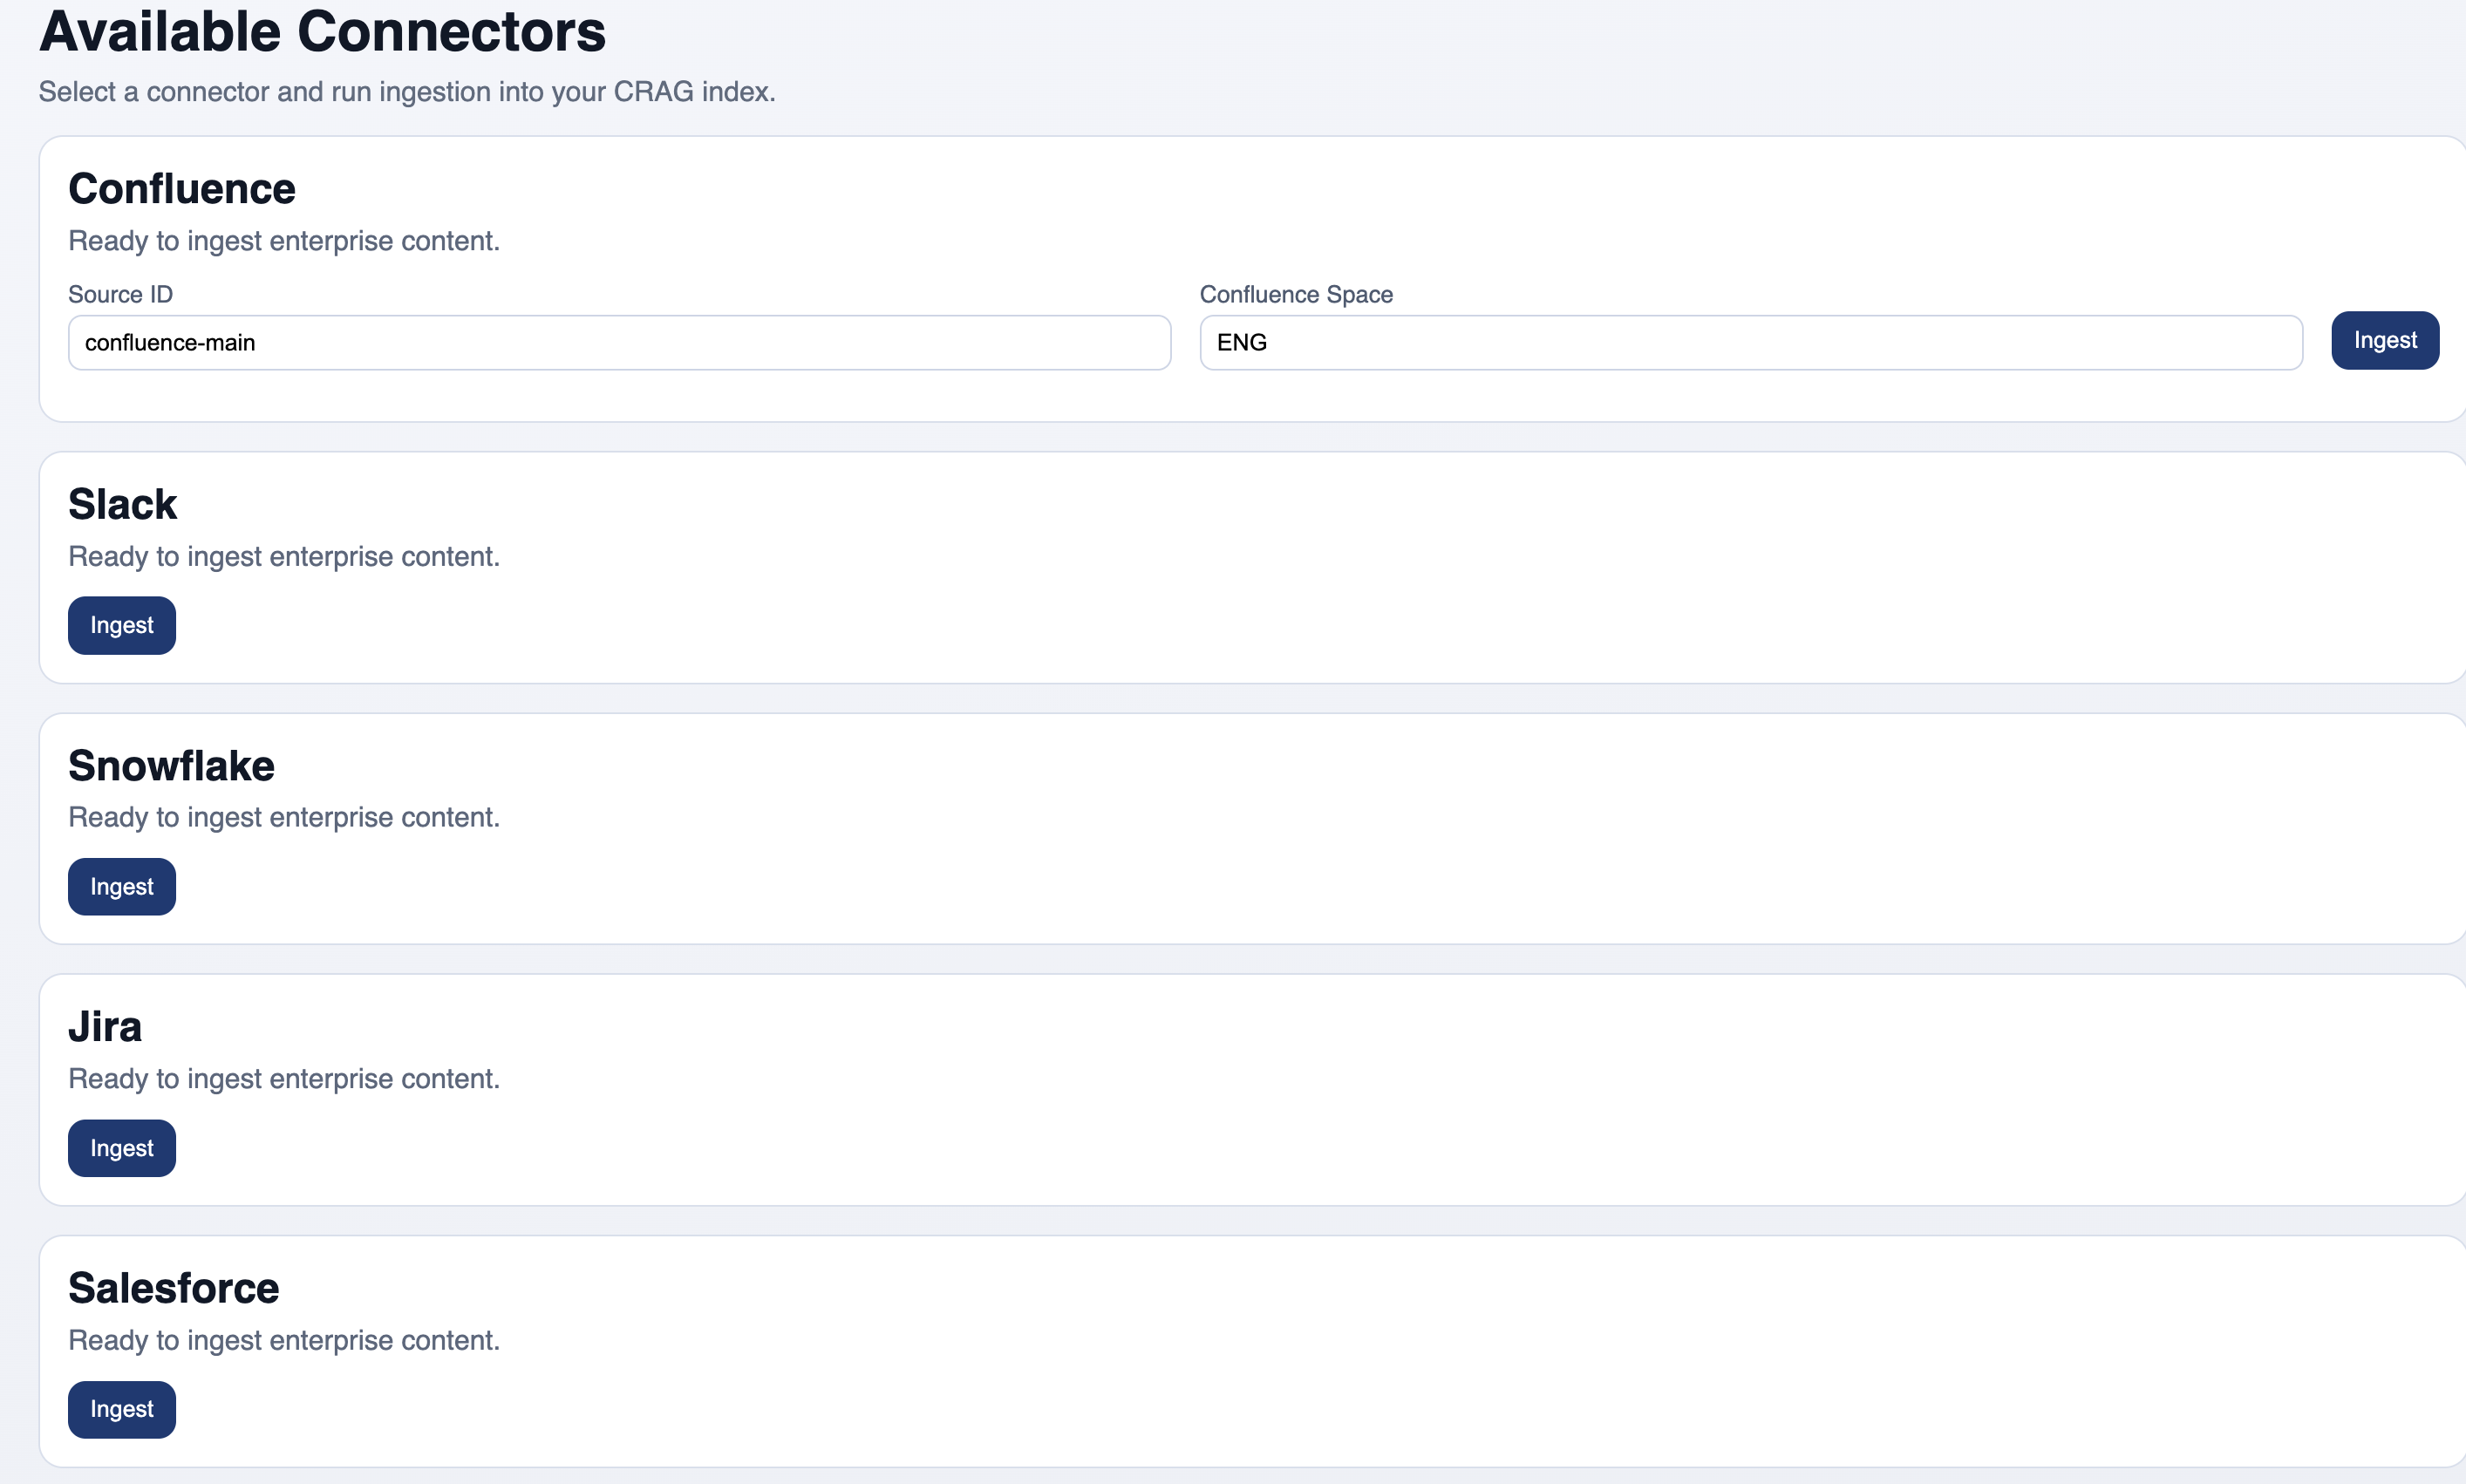
Task: Click the Slack connector heading
Action: coord(122,503)
